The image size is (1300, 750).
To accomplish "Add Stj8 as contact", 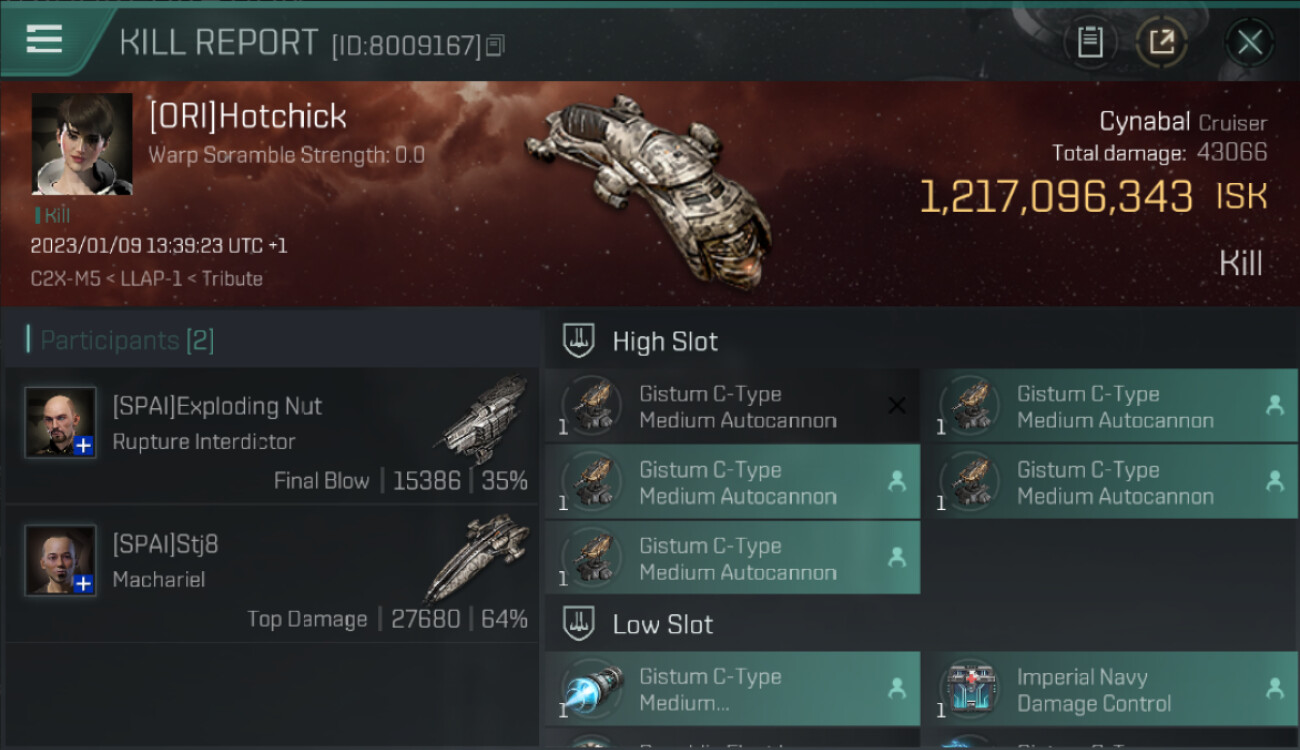I will (84, 584).
